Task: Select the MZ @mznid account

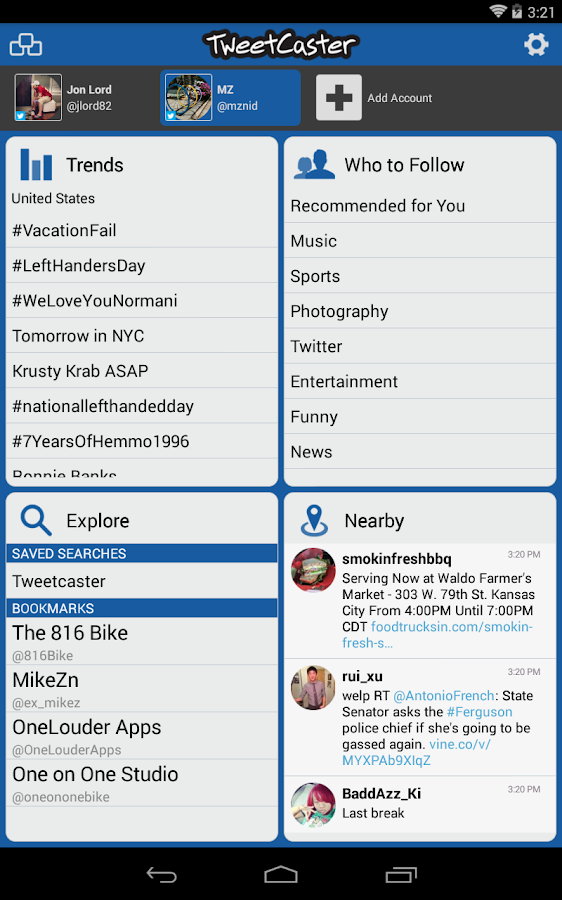Action: pos(230,98)
